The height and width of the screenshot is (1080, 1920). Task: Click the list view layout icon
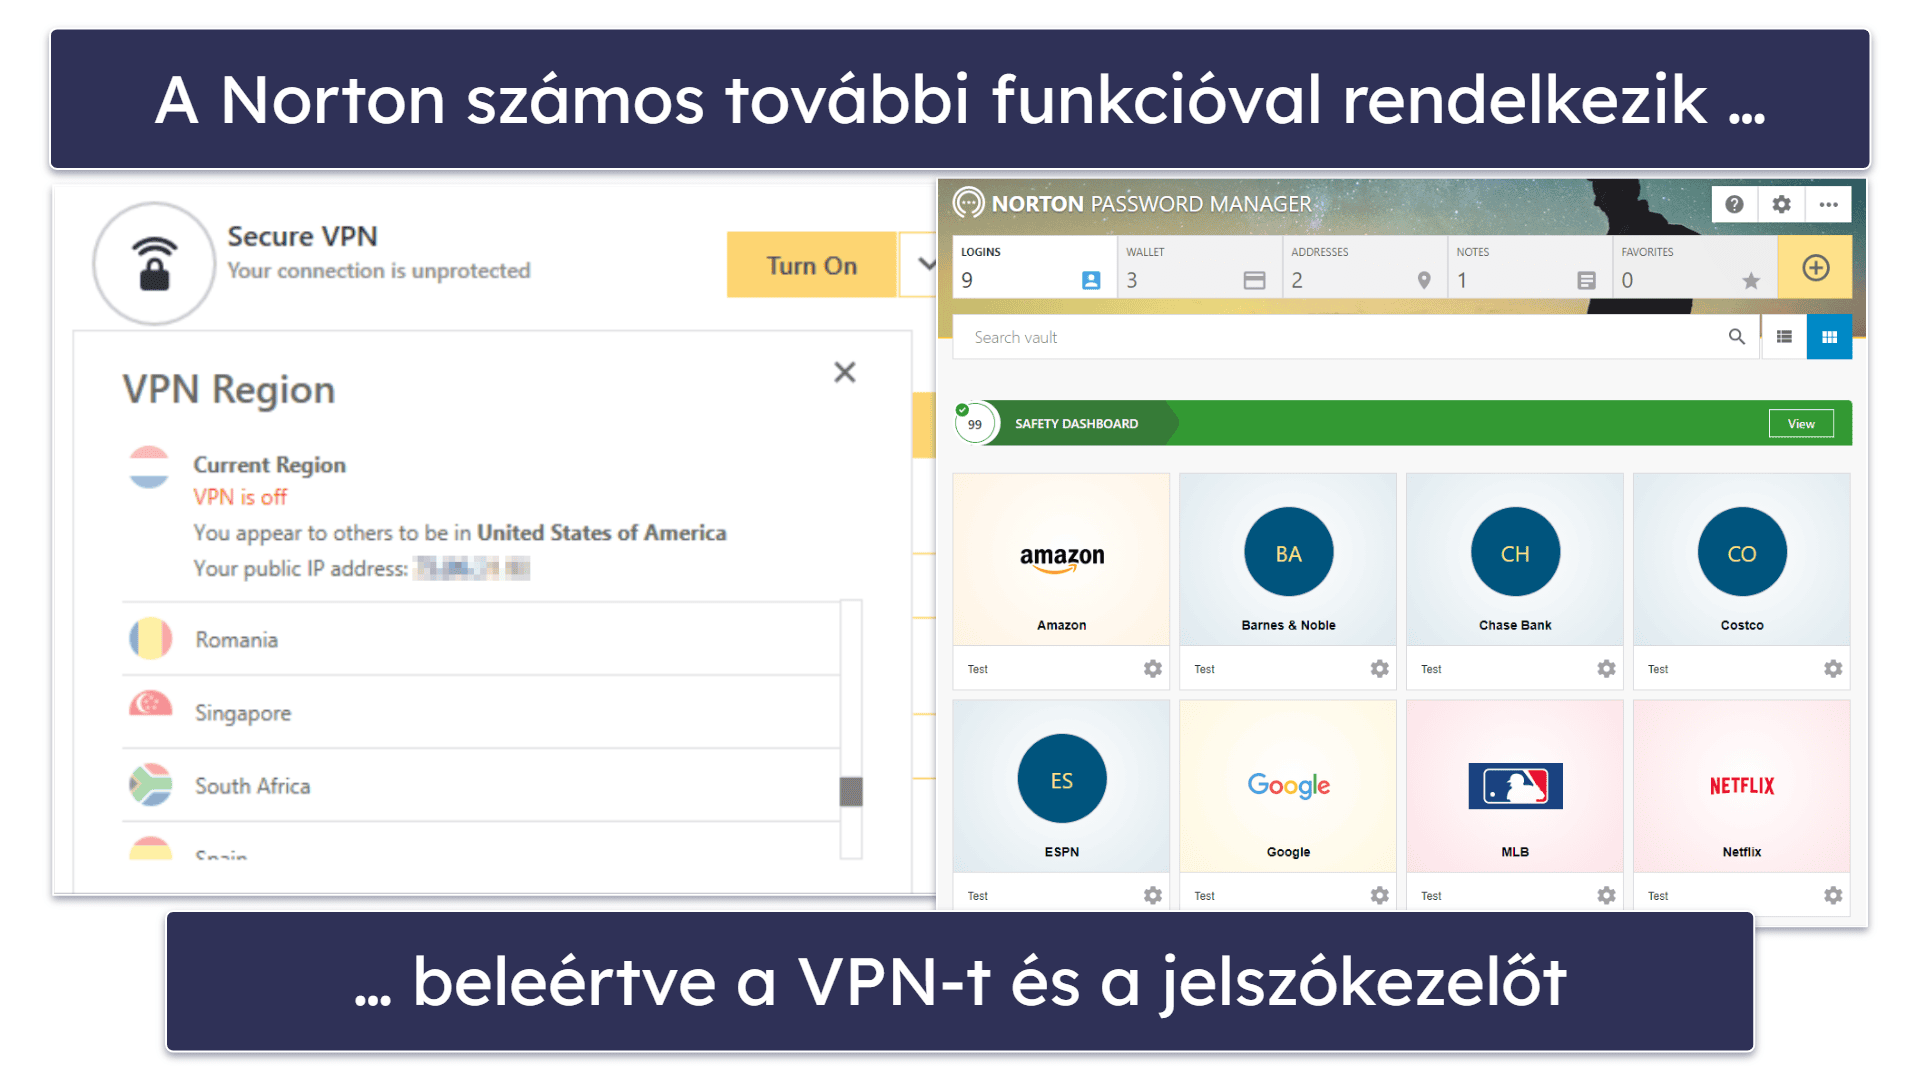tap(1785, 335)
